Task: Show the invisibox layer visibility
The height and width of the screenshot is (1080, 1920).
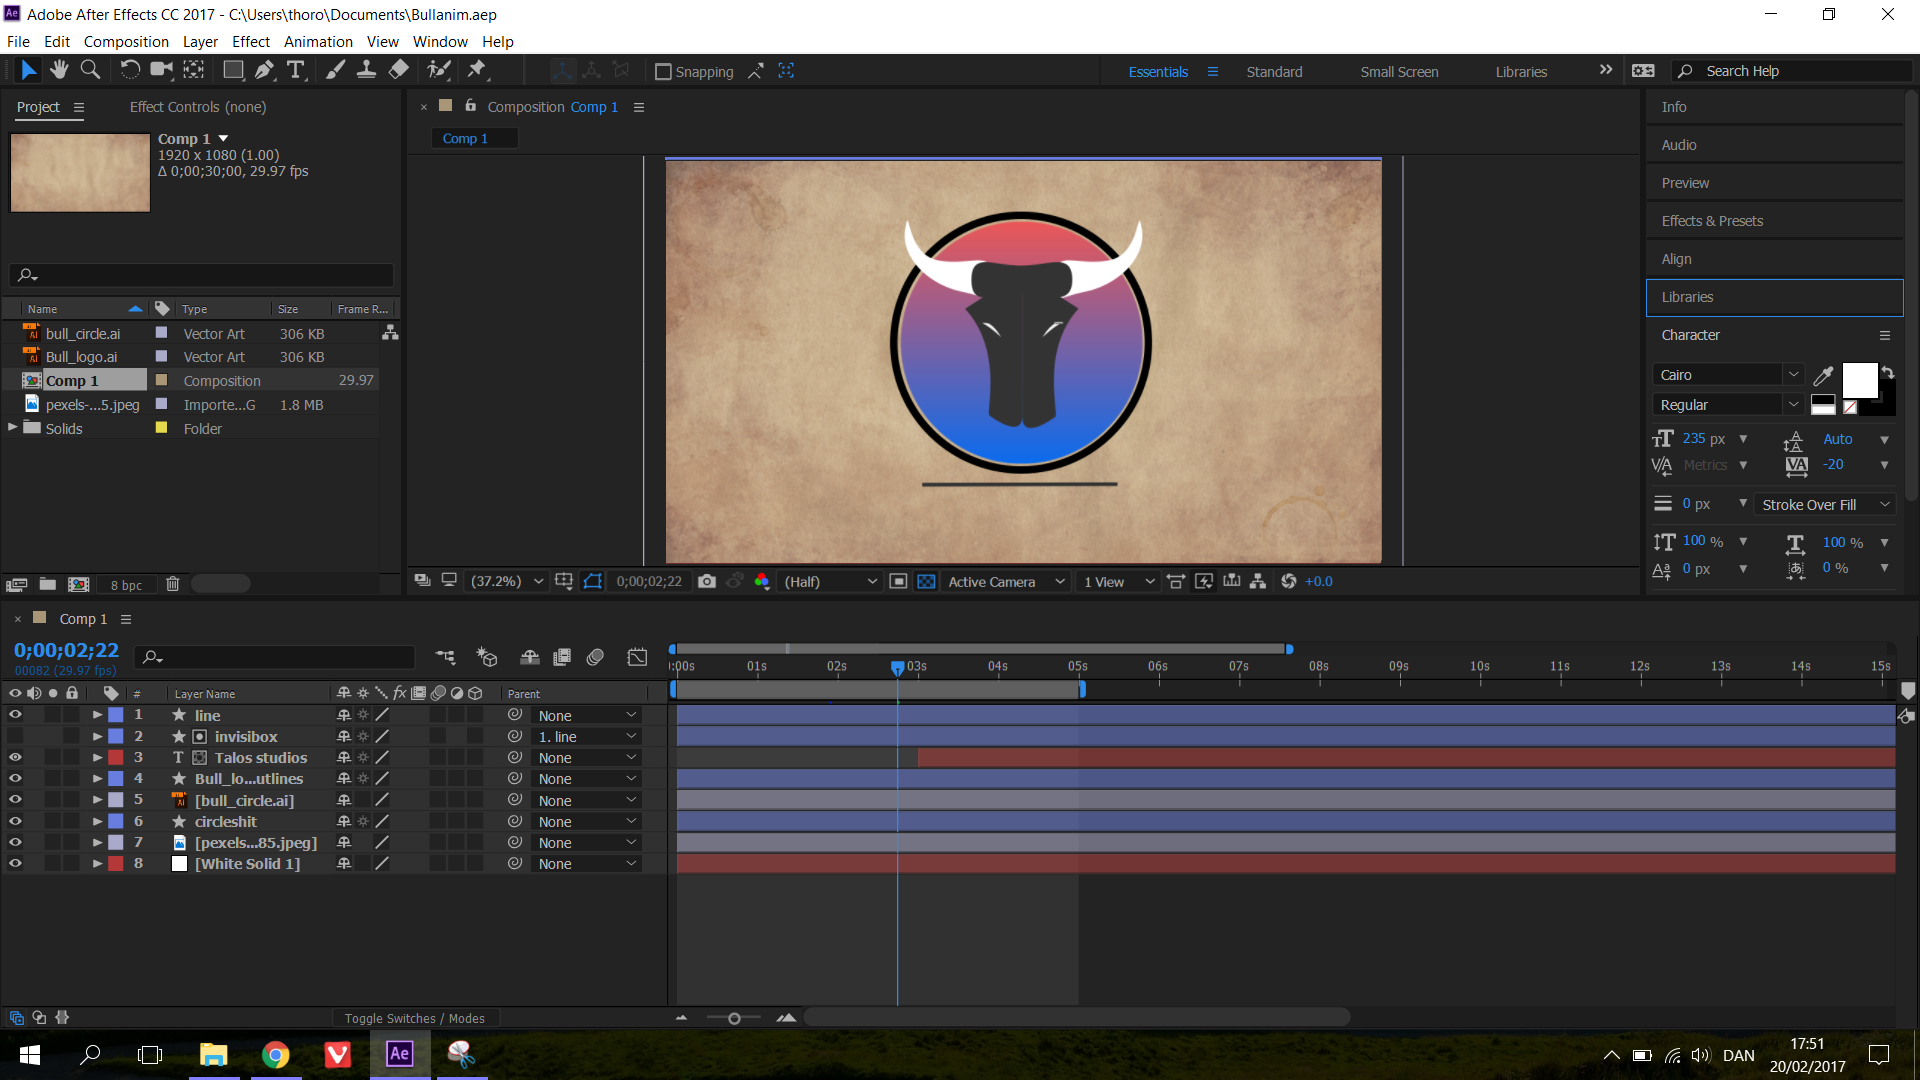Action: (x=15, y=737)
